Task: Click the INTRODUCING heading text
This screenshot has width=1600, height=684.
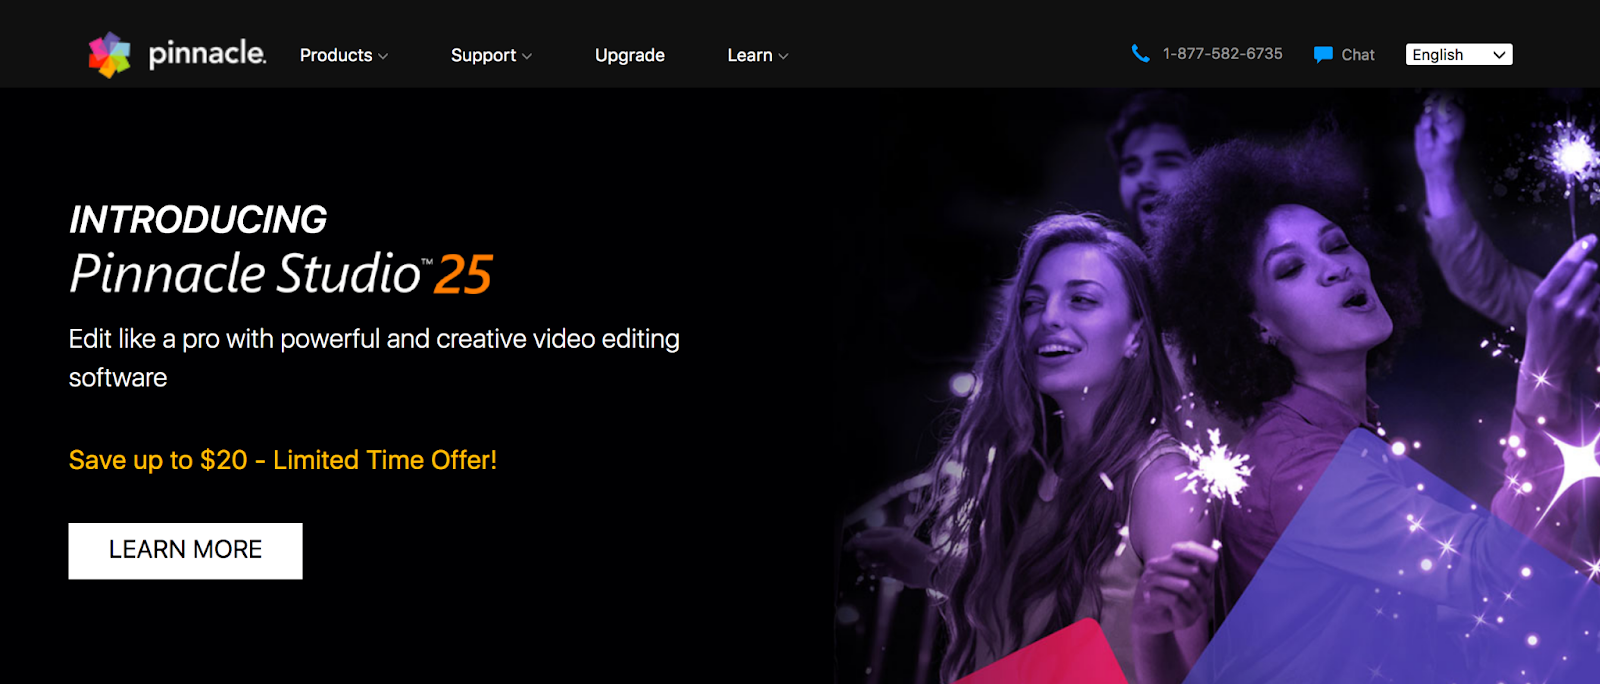Action: pos(198,219)
